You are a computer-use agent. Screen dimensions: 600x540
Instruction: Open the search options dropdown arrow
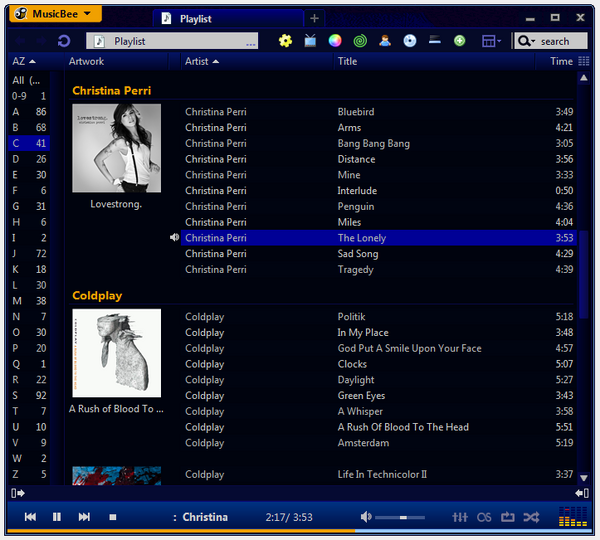point(533,41)
